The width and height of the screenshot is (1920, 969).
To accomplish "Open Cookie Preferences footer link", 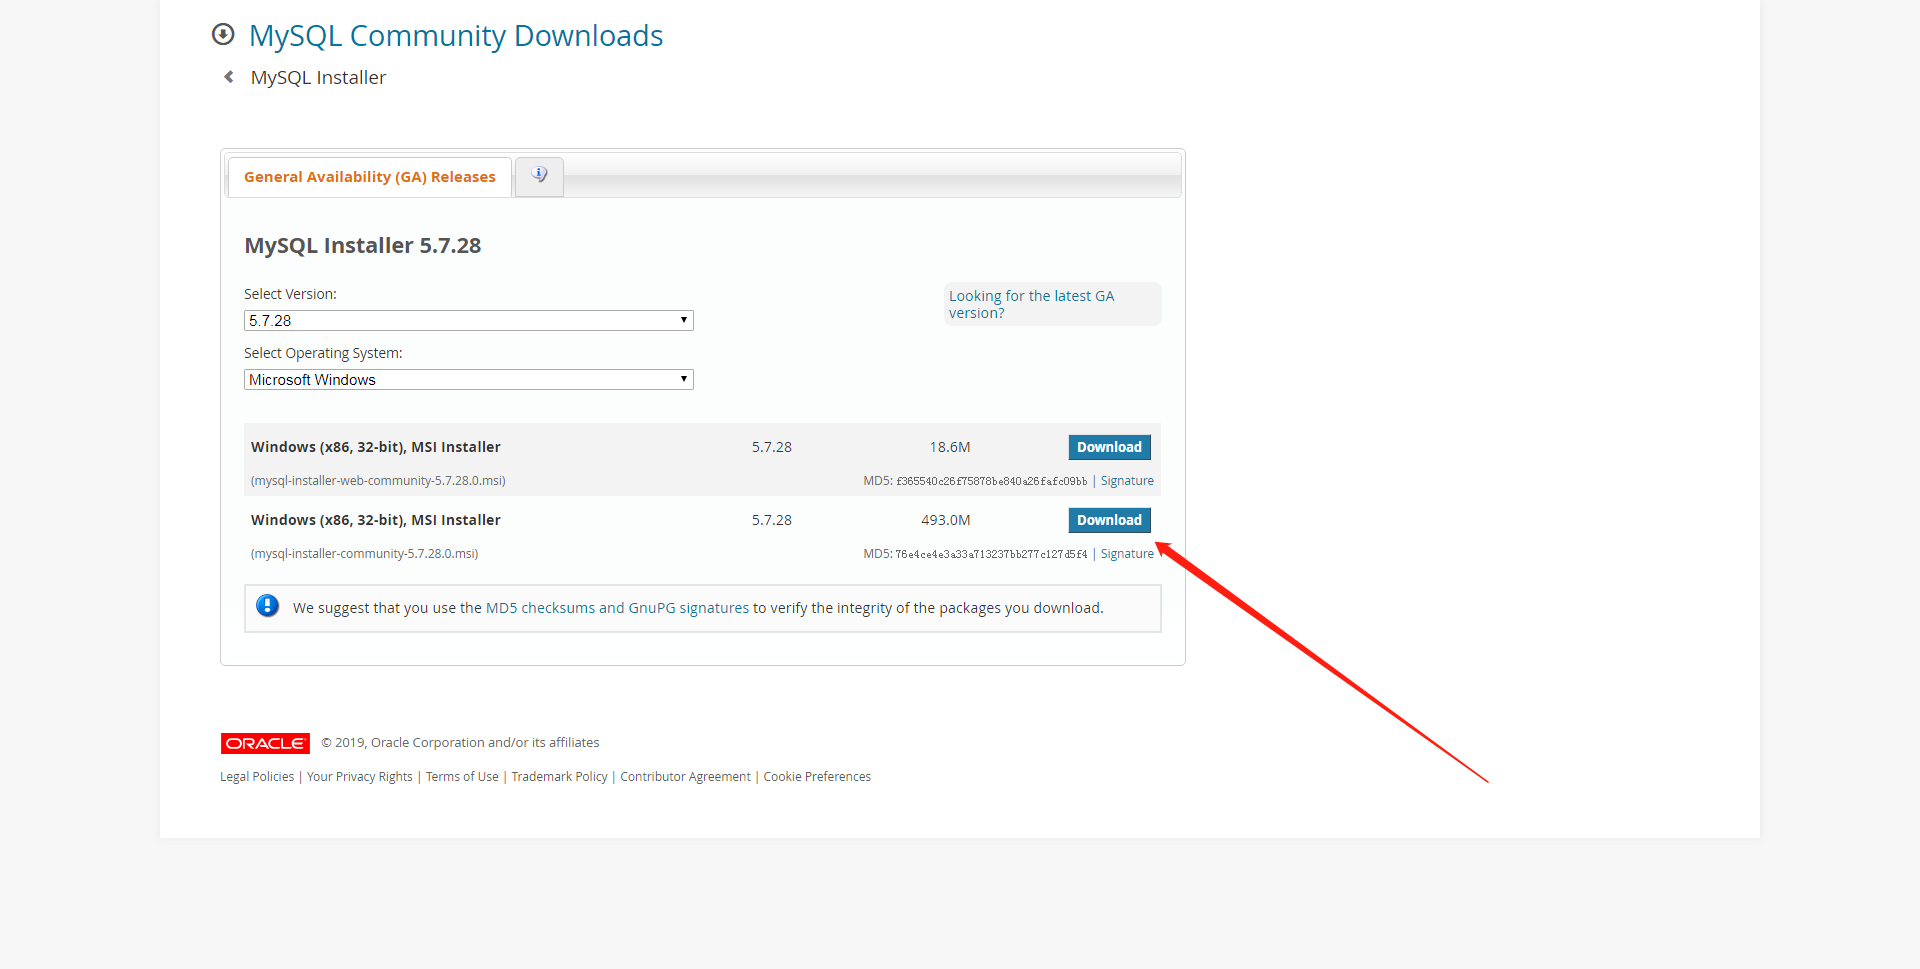I will (x=817, y=777).
